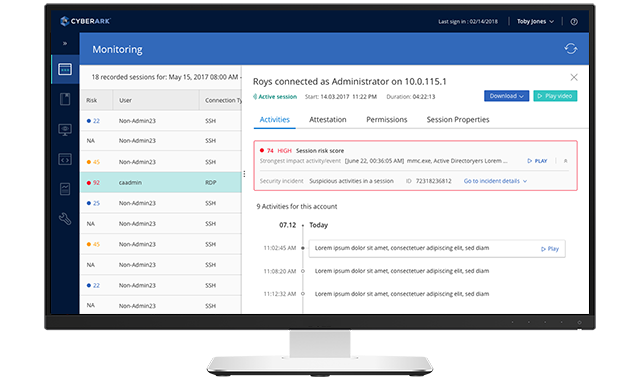Click the Play video button
Viewport: 640px width, 380px height.
(x=555, y=96)
